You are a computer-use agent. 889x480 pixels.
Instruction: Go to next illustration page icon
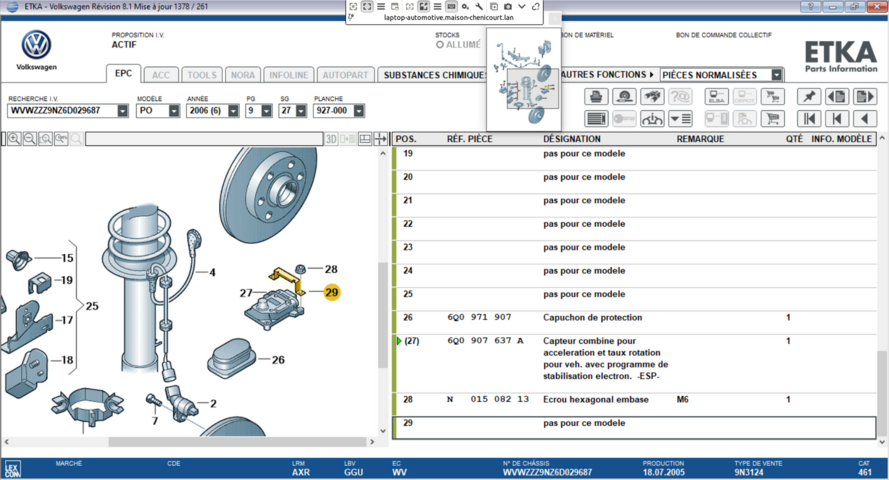click(865, 97)
